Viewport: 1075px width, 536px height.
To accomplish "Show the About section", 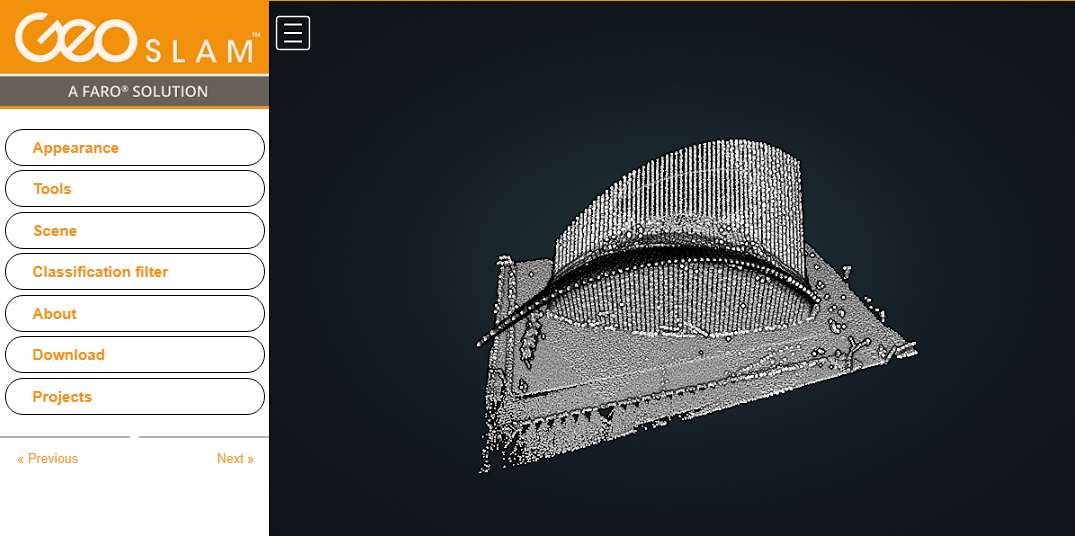I will coord(135,314).
